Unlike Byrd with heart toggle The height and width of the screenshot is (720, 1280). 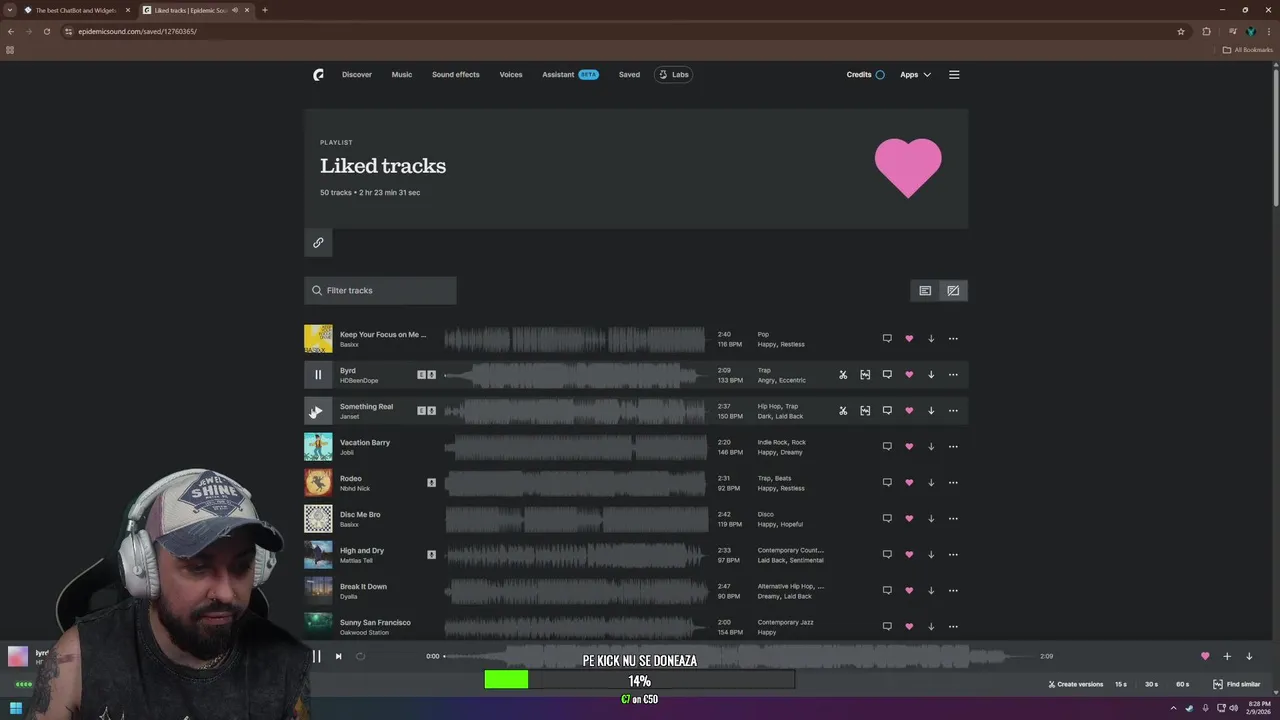click(x=909, y=375)
